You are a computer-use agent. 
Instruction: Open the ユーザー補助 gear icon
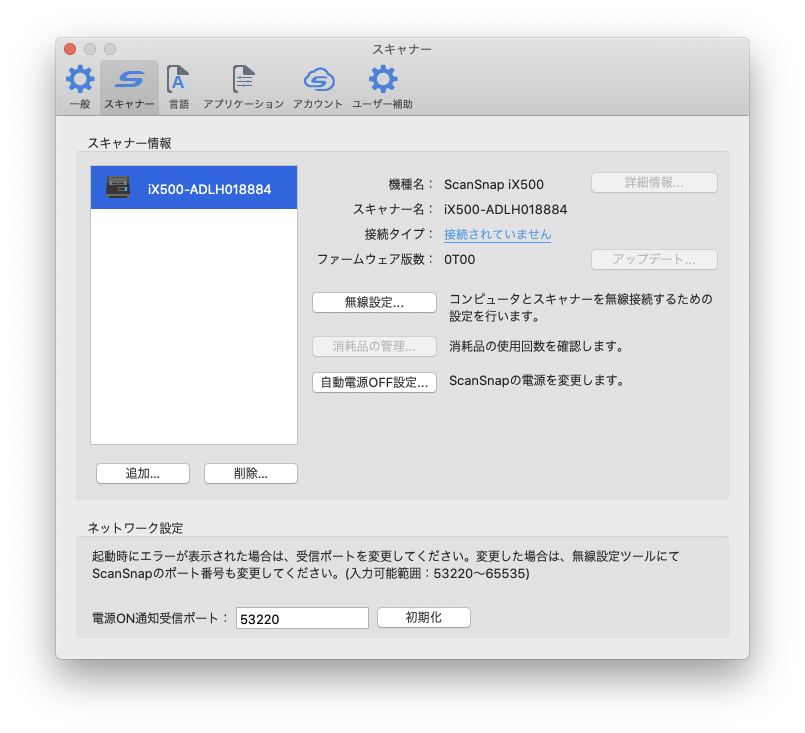[x=383, y=79]
